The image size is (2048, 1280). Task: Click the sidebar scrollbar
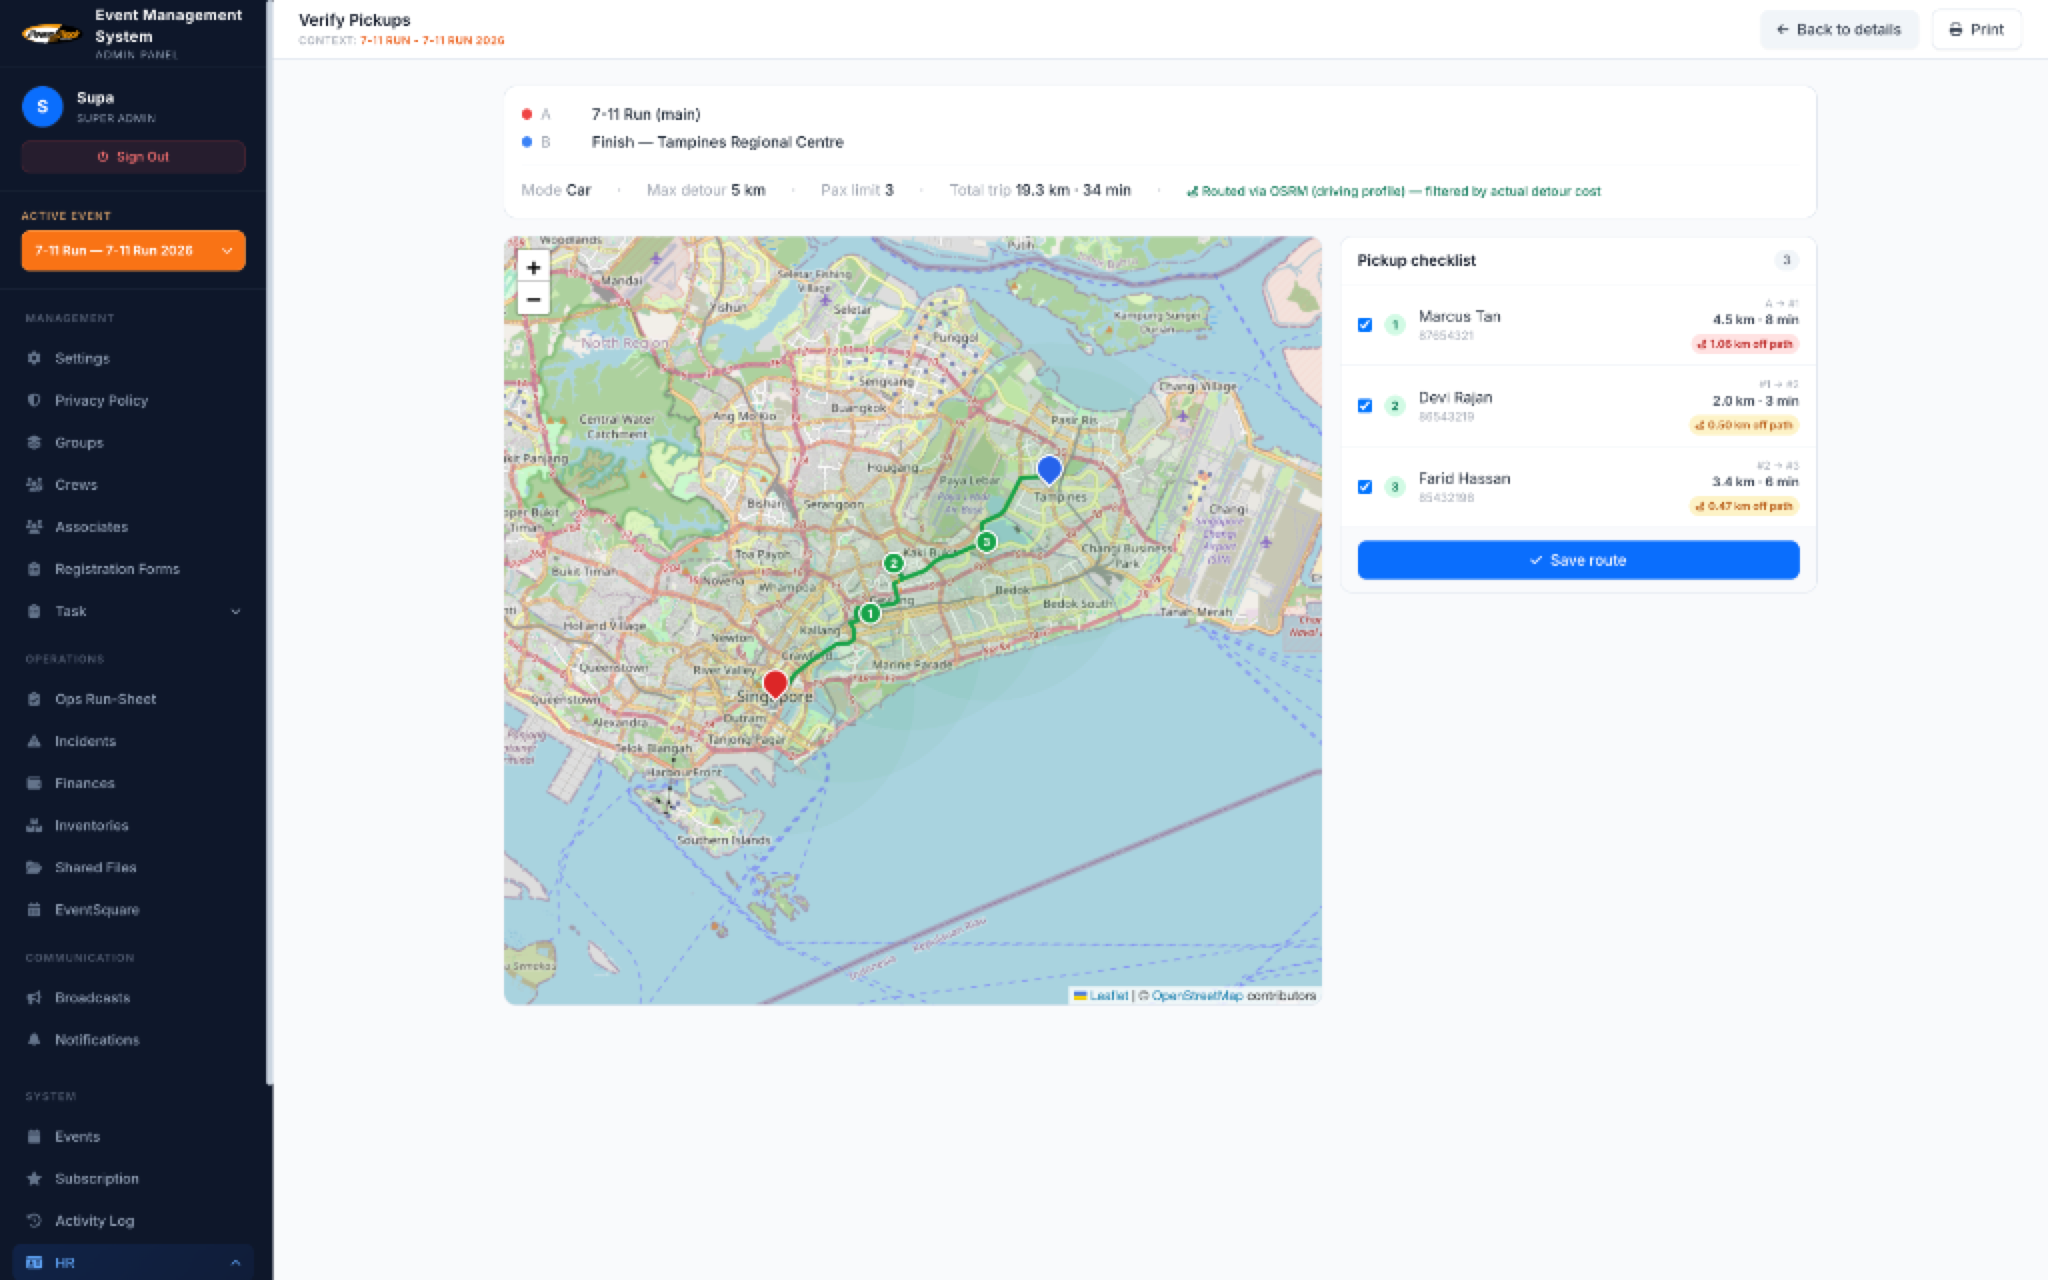pyautogui.click(x=268, y=540)
